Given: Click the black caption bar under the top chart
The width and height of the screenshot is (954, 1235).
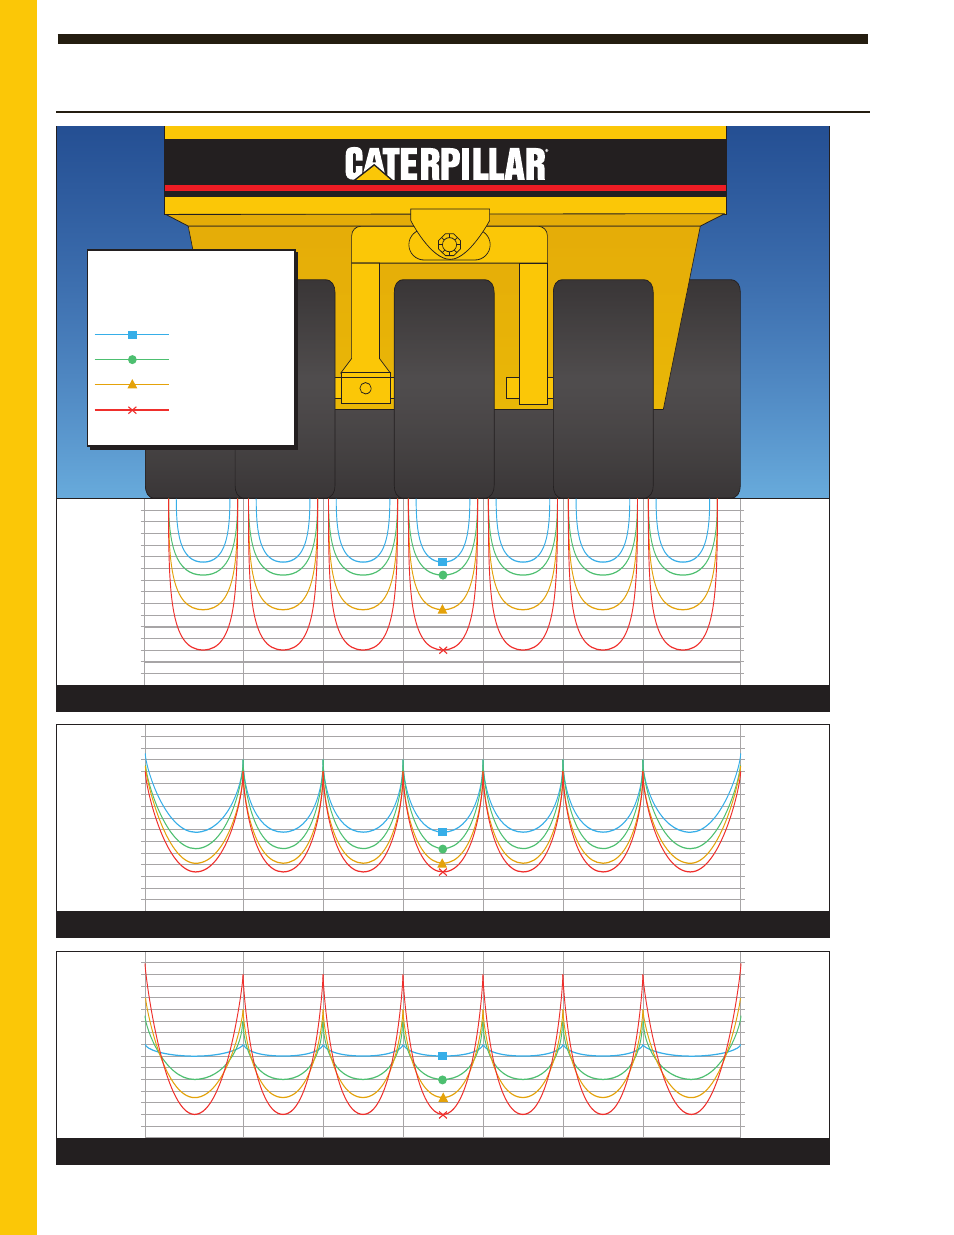Looking at the screenshot, I should [443, 698].
